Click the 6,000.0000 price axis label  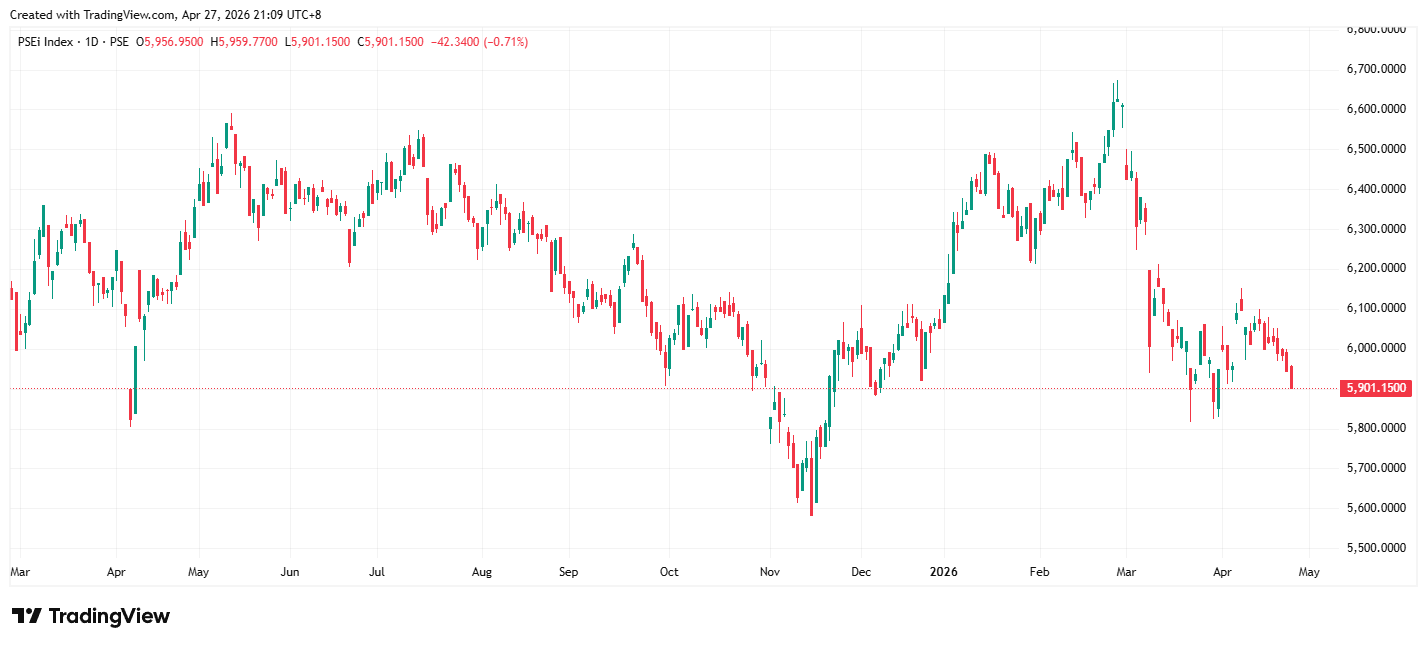[1376, 348]
